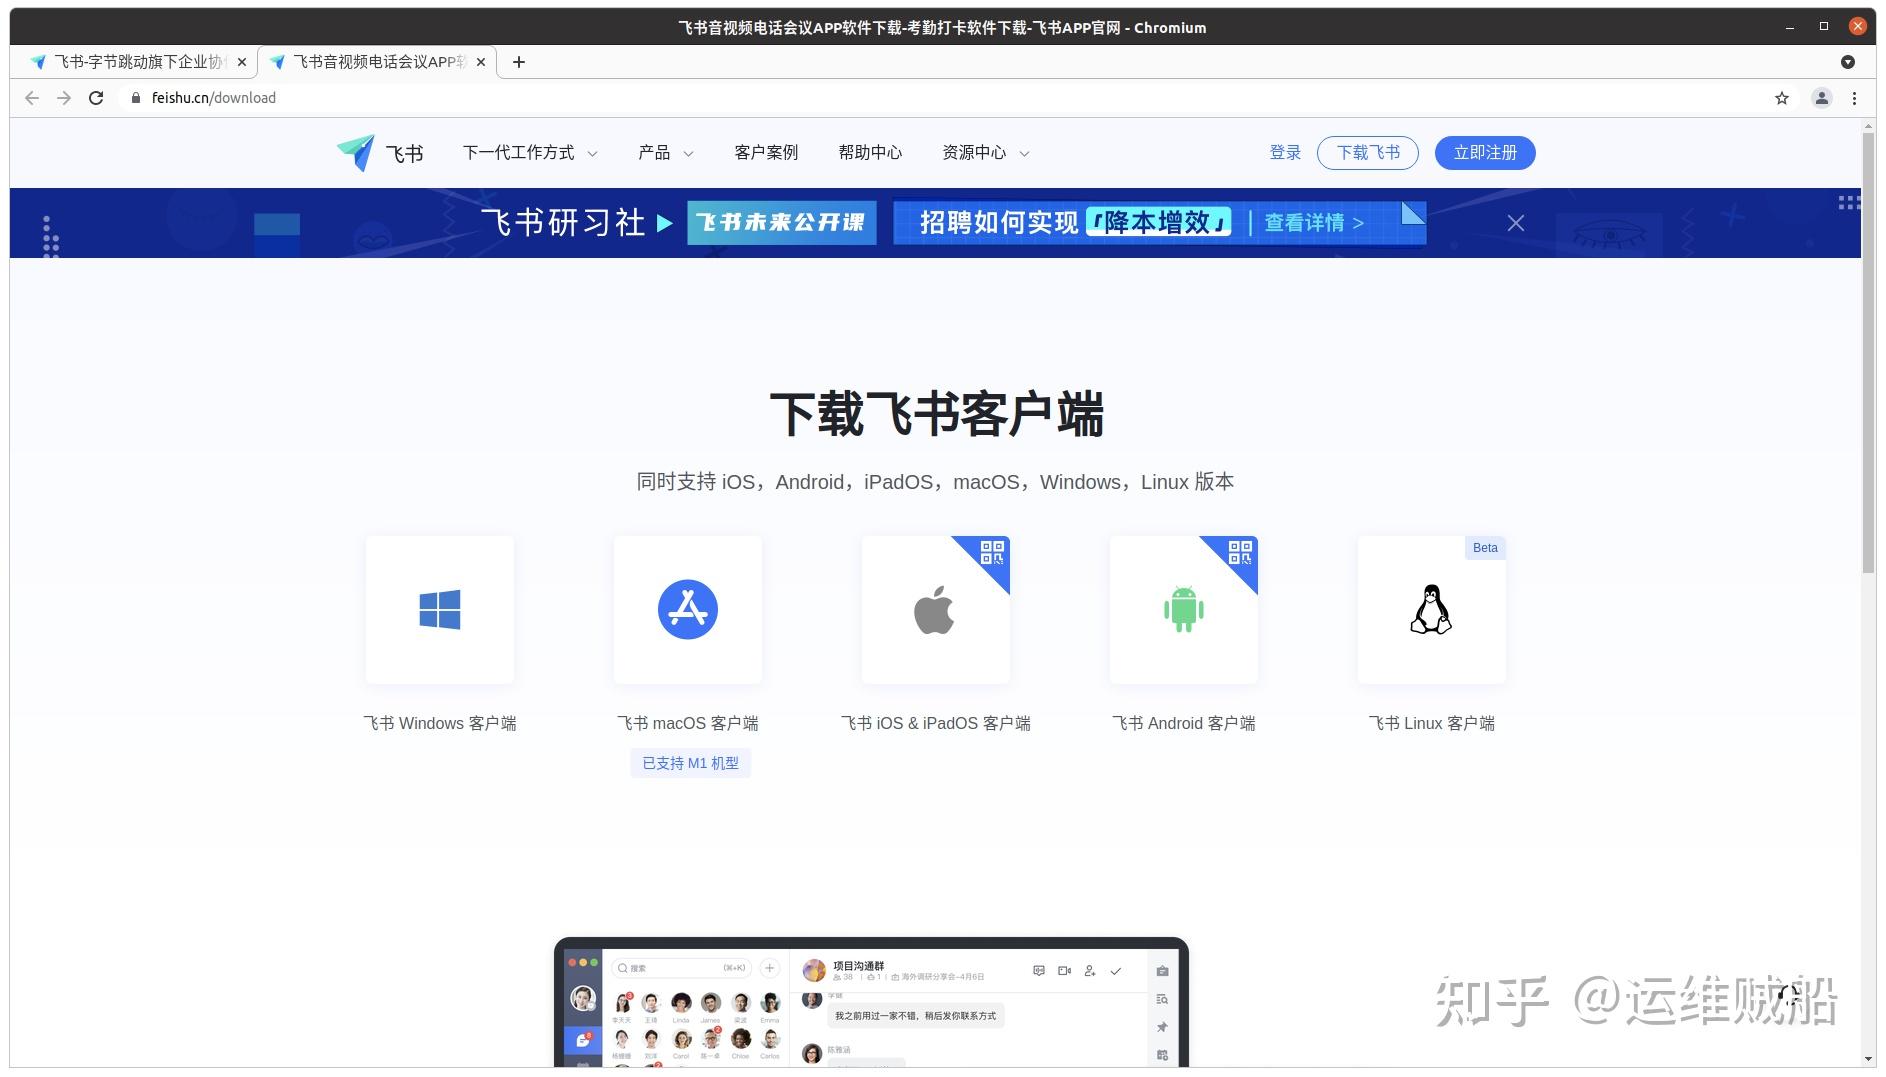Image resolution: width=1886 pixels, height=1077 pixels.
Task: Expand the 下一代工作方式 dropdown menu
Action: coord(530,153)
